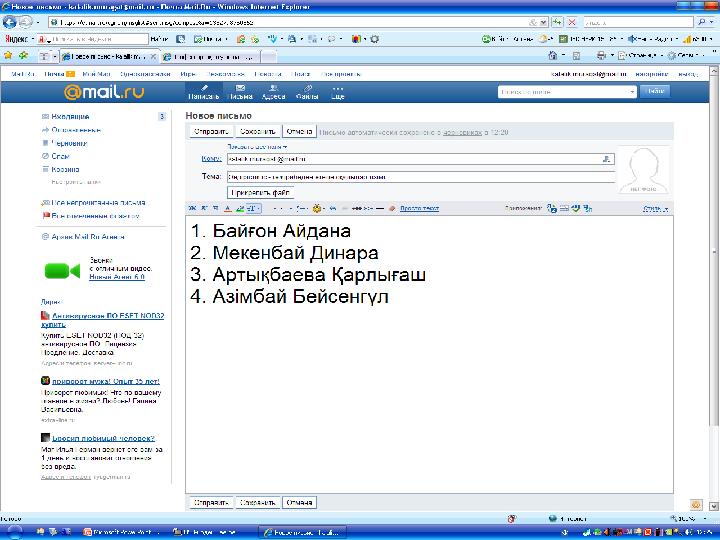Click the Найти button in the mail.ru header

pos(655,91)
